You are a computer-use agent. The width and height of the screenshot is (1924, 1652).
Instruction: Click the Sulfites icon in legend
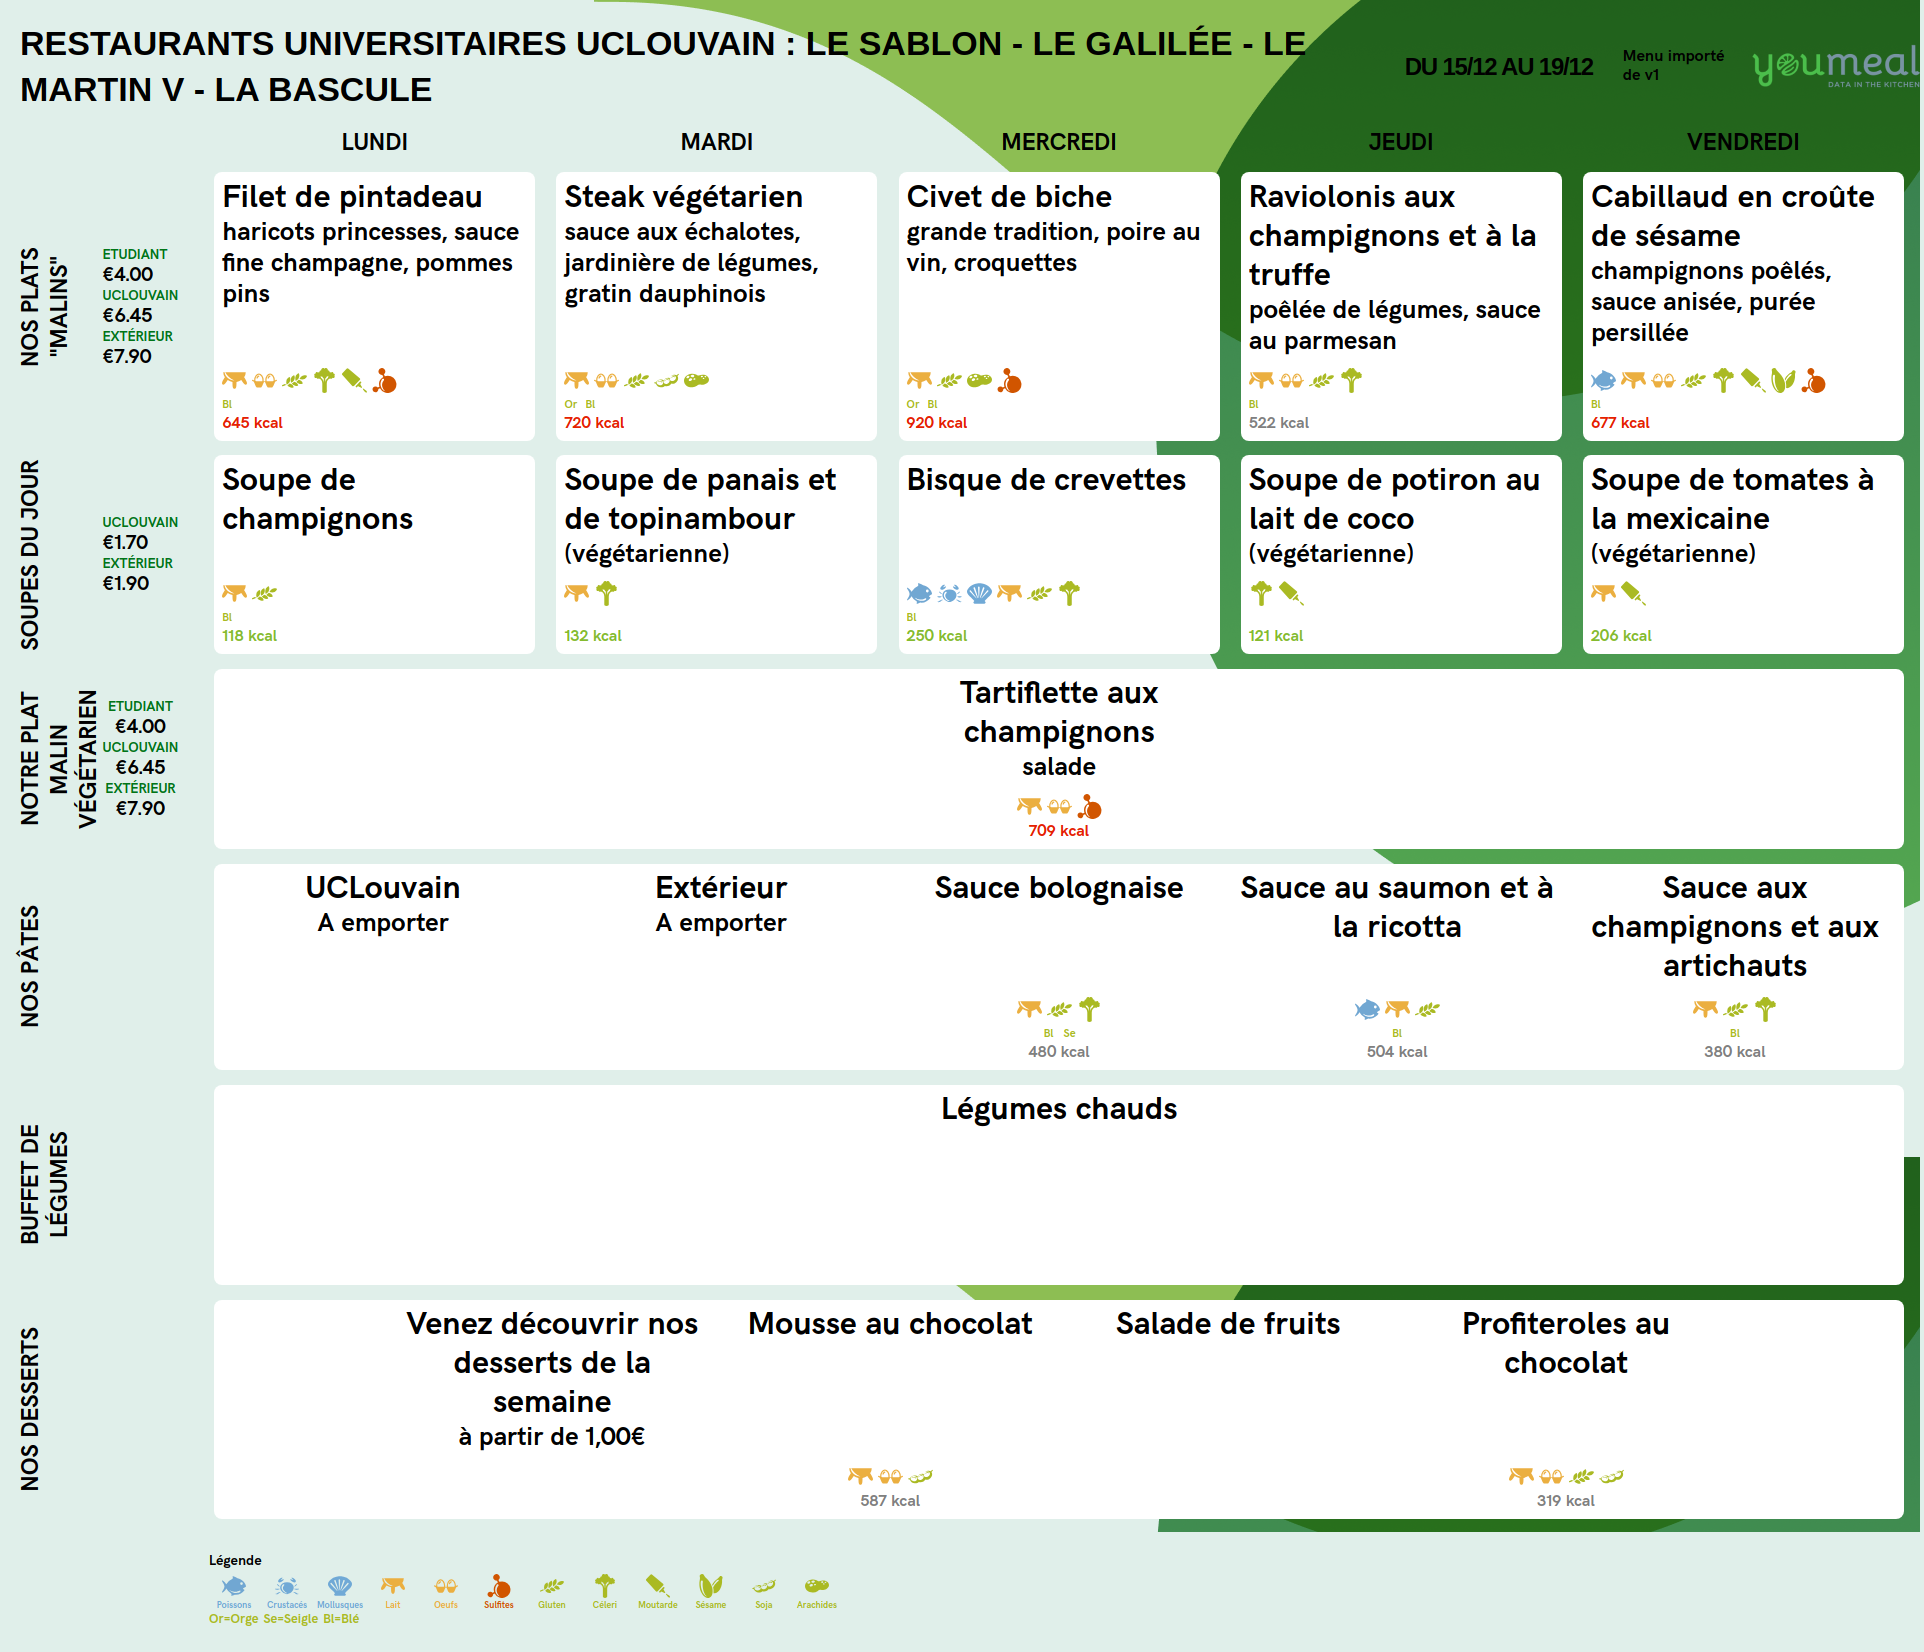click(499, 1586)
